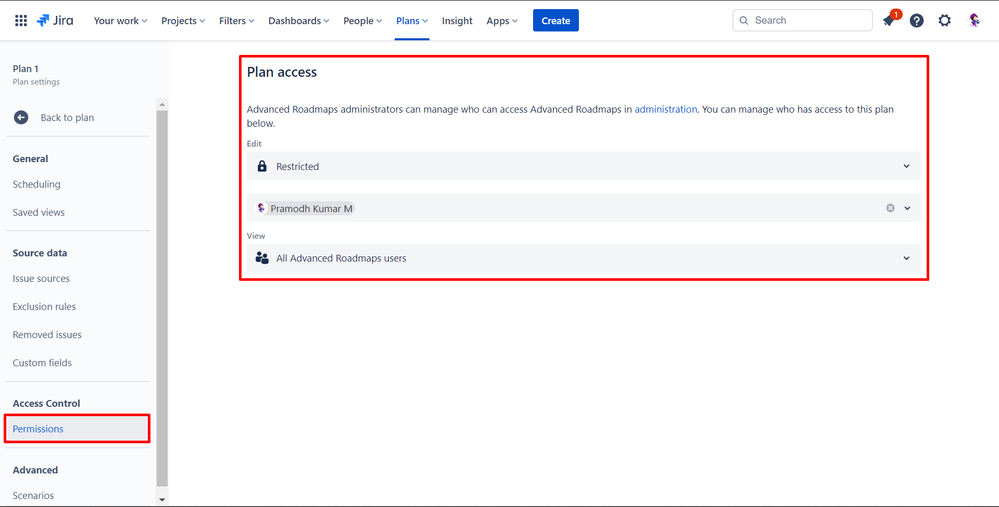Image resolution: width=999 pixels, height=507 pixels.
Task: Open the Your work menu
Action: coord(120,20)
